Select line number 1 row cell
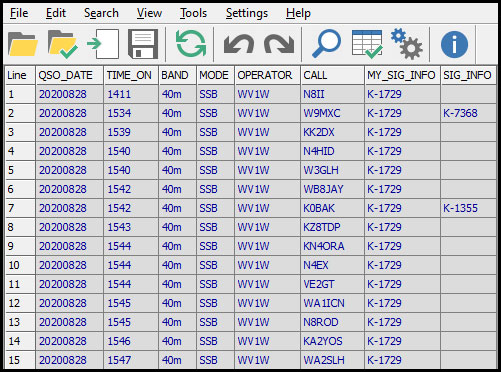 tap(20, 94)
